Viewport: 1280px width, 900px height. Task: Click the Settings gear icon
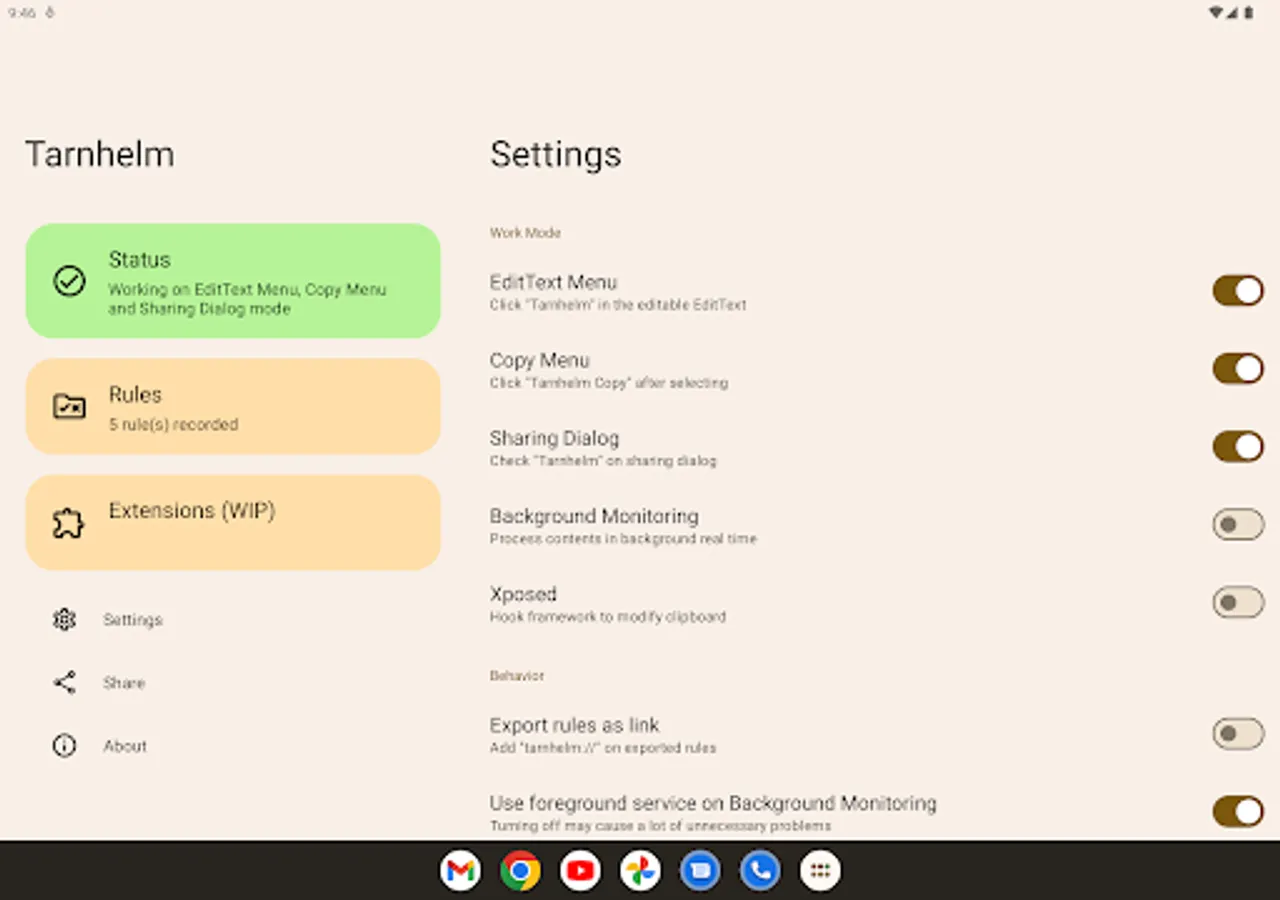coord(64,620)
